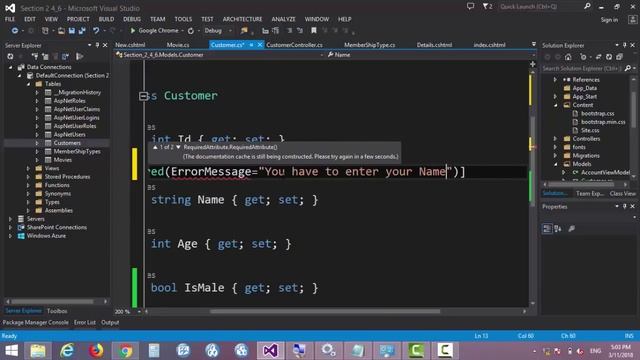
Task: Open the ARCHITECTURE menu
Action: [x=242, y=19]
